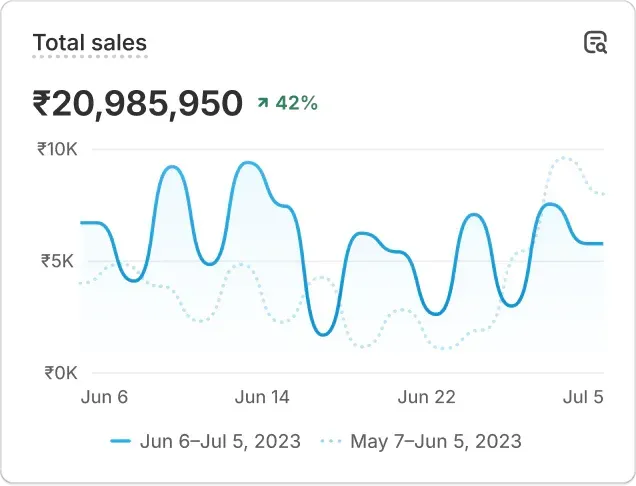The image size is (636, 486).
Task: Select the 42% growth indicator text
Action: point(297,102)
